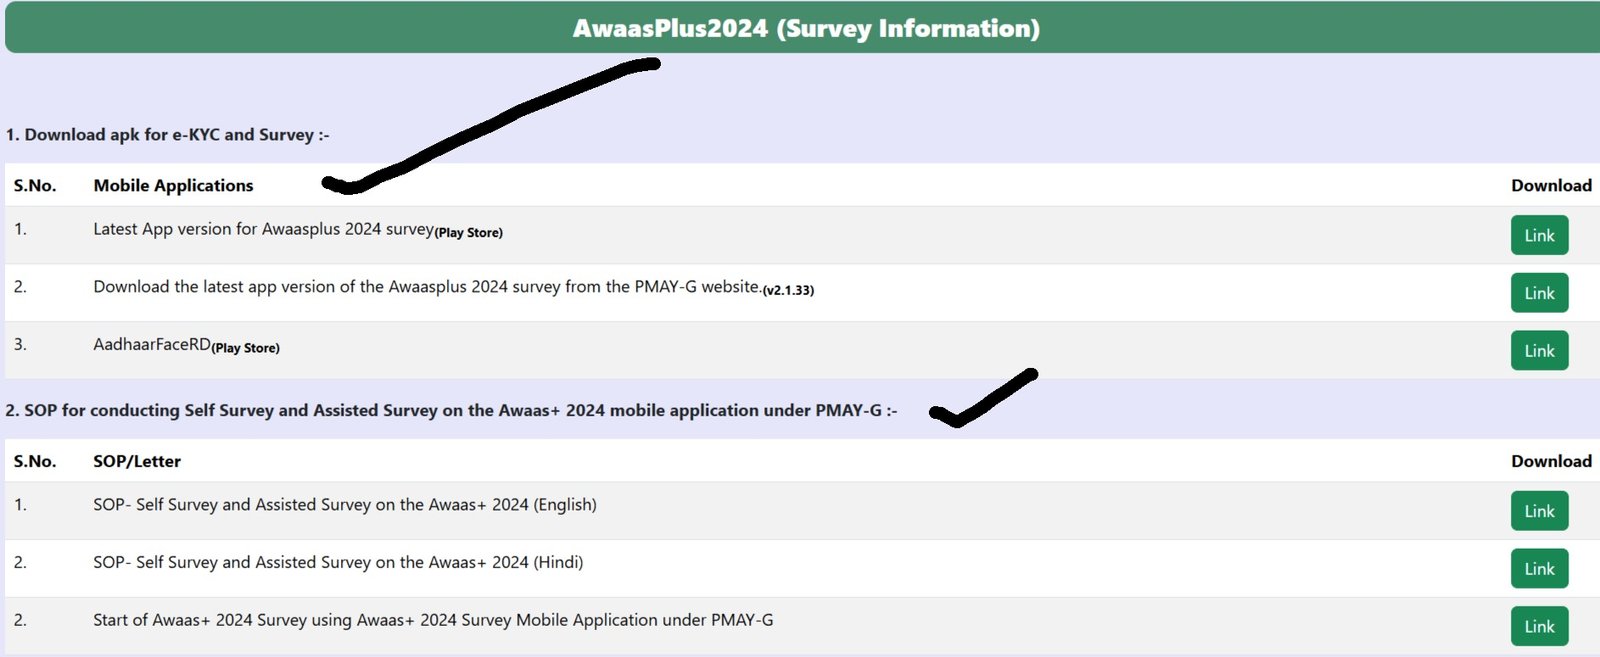Click the 'SOP/Letter' column header
This screenshot has height=657, width=1600.
[x=137, y=462]
